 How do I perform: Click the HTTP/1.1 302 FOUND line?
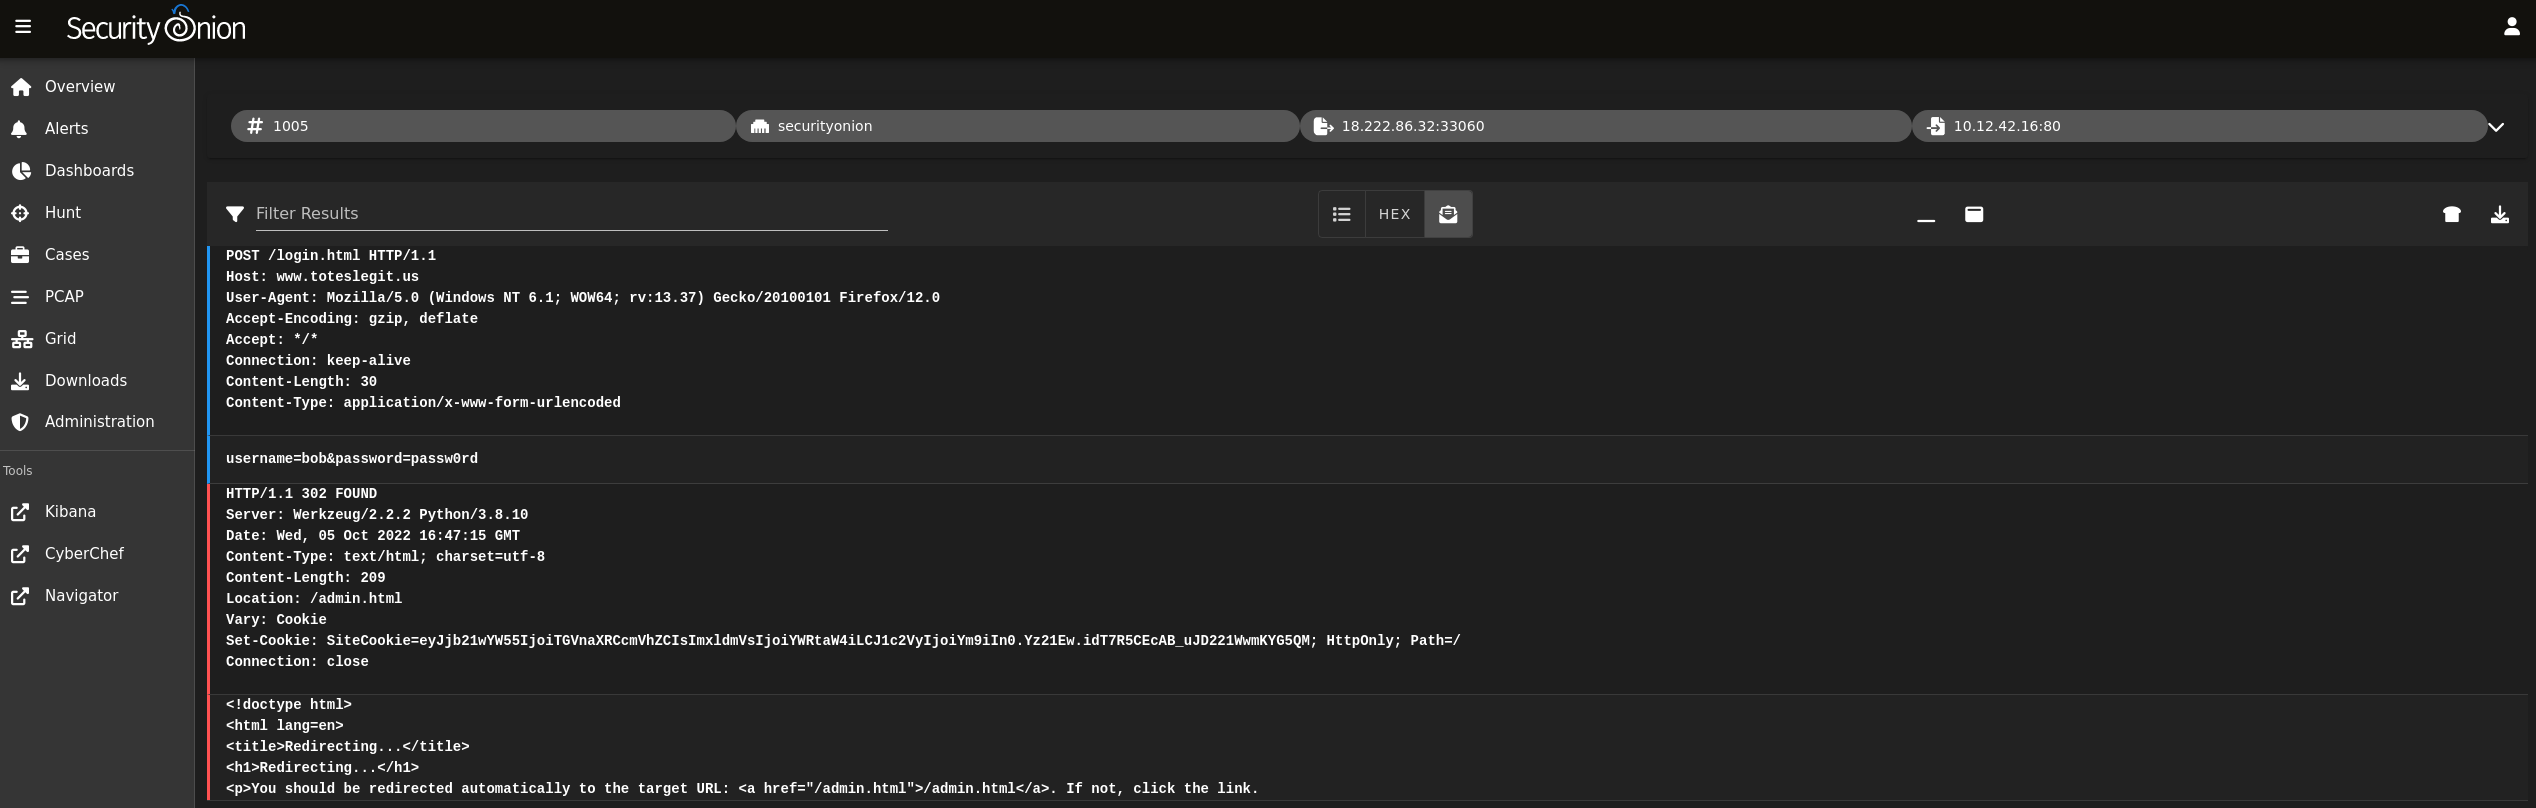pyautogui.click(x=301, y=494)
